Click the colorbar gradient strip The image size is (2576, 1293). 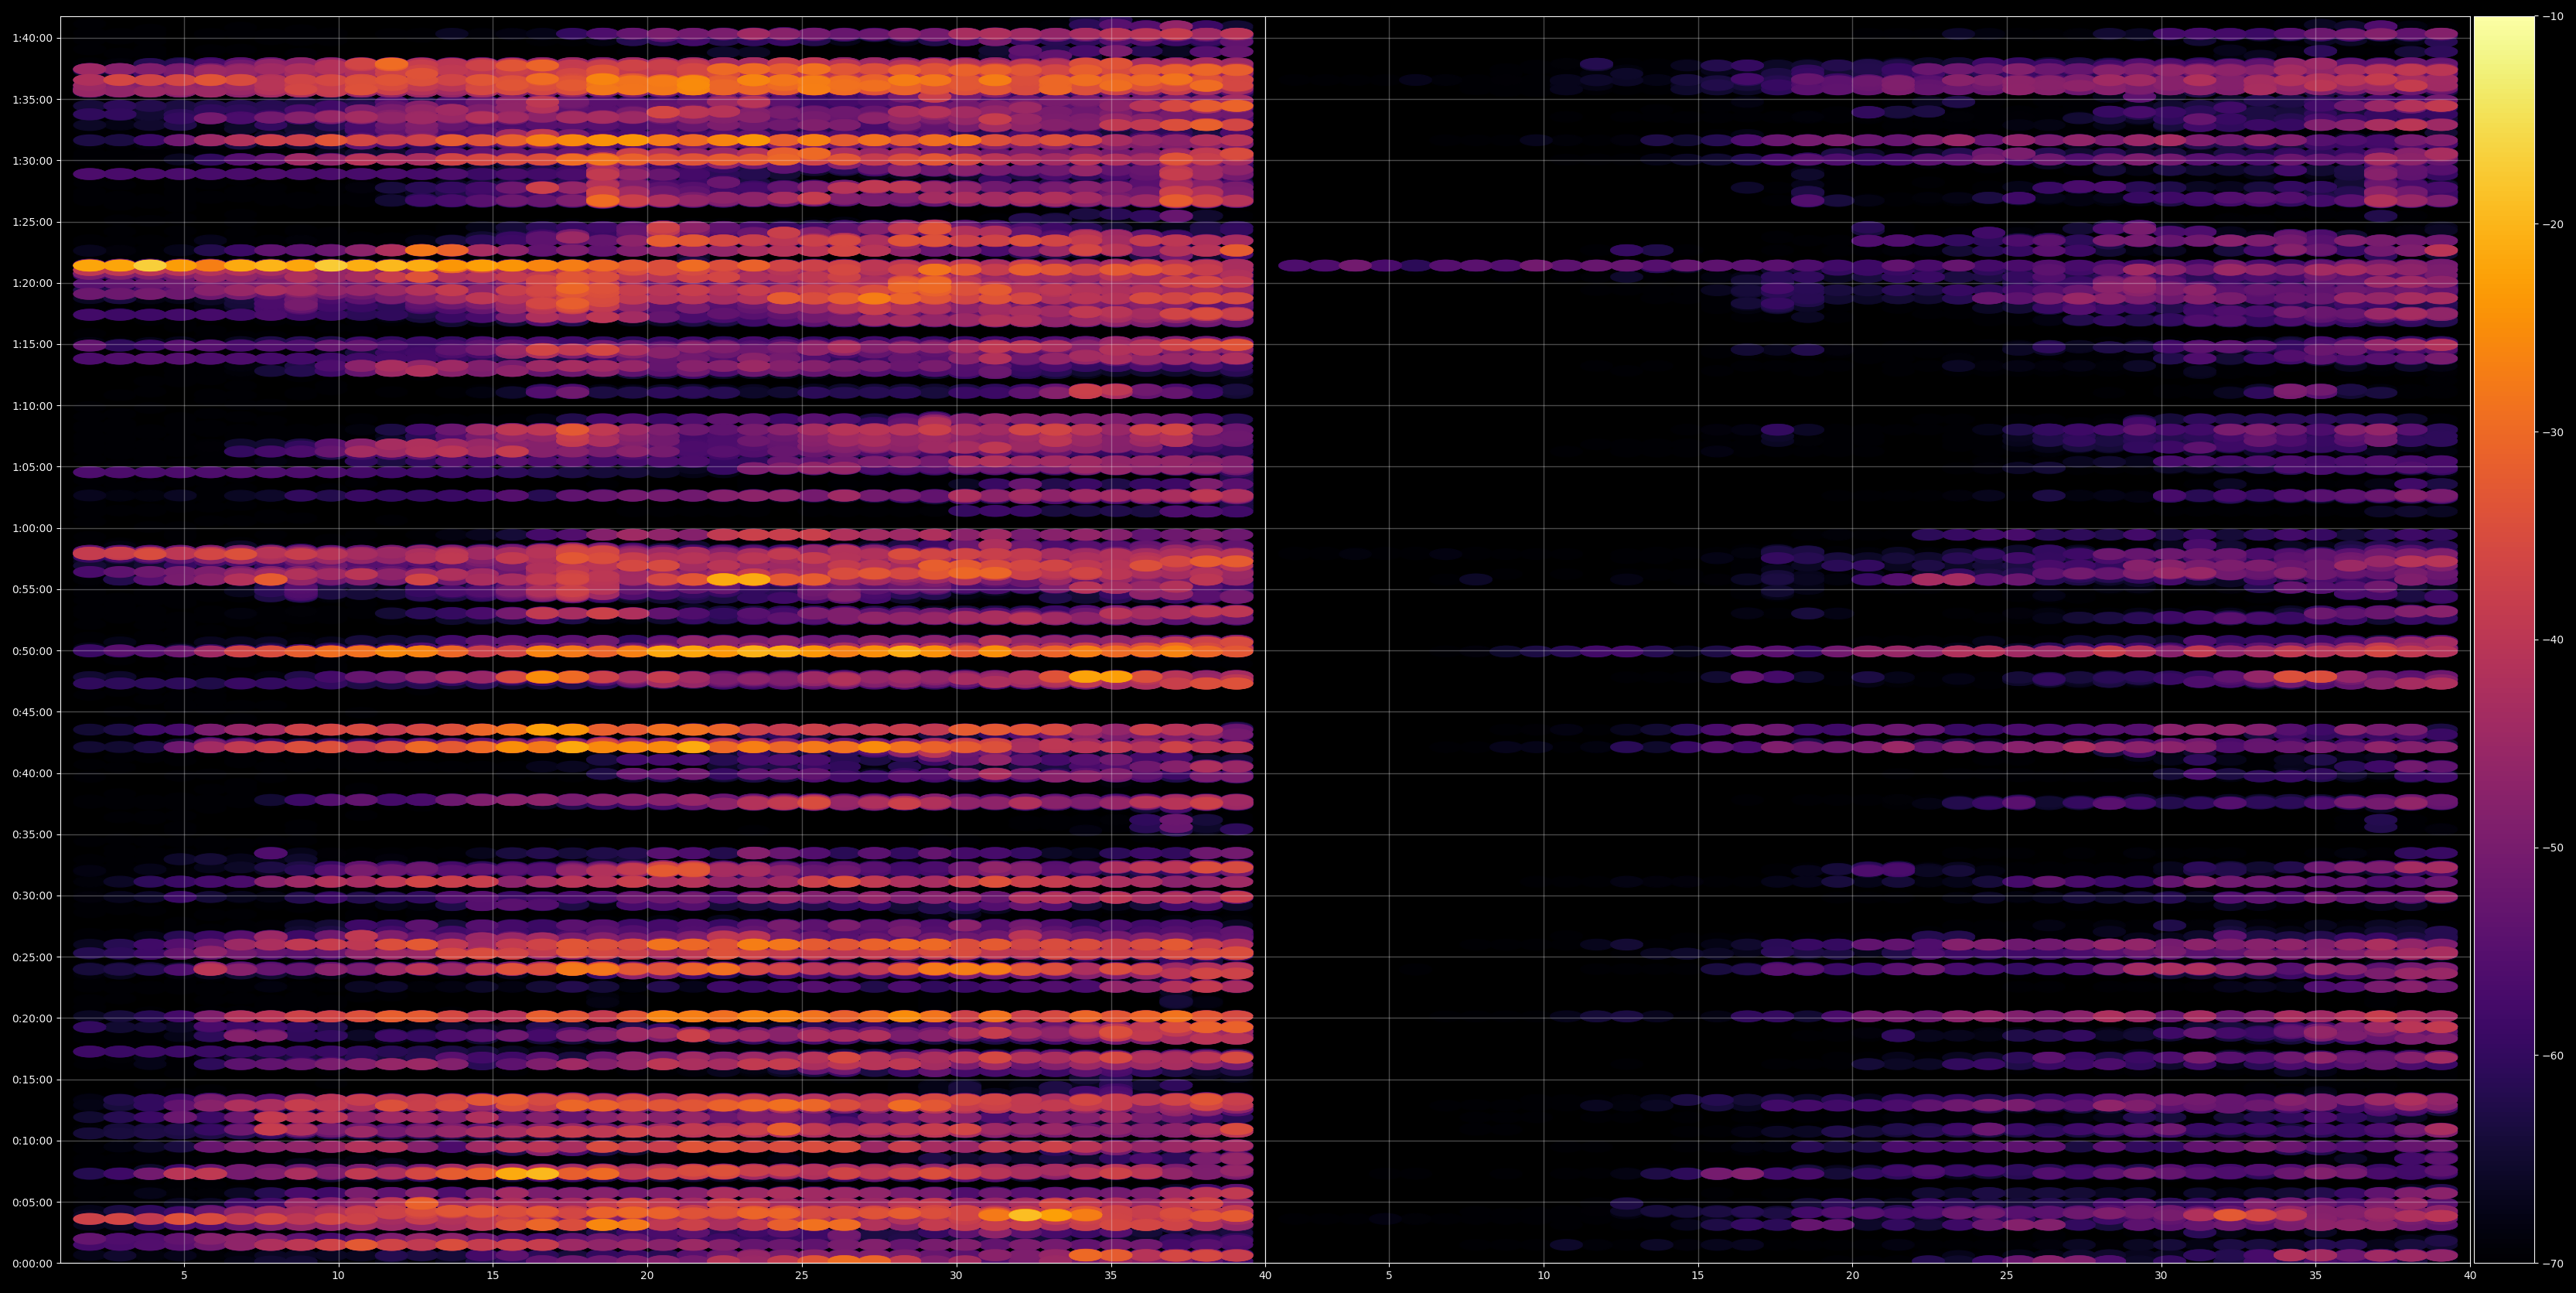tap(2504, 640)
